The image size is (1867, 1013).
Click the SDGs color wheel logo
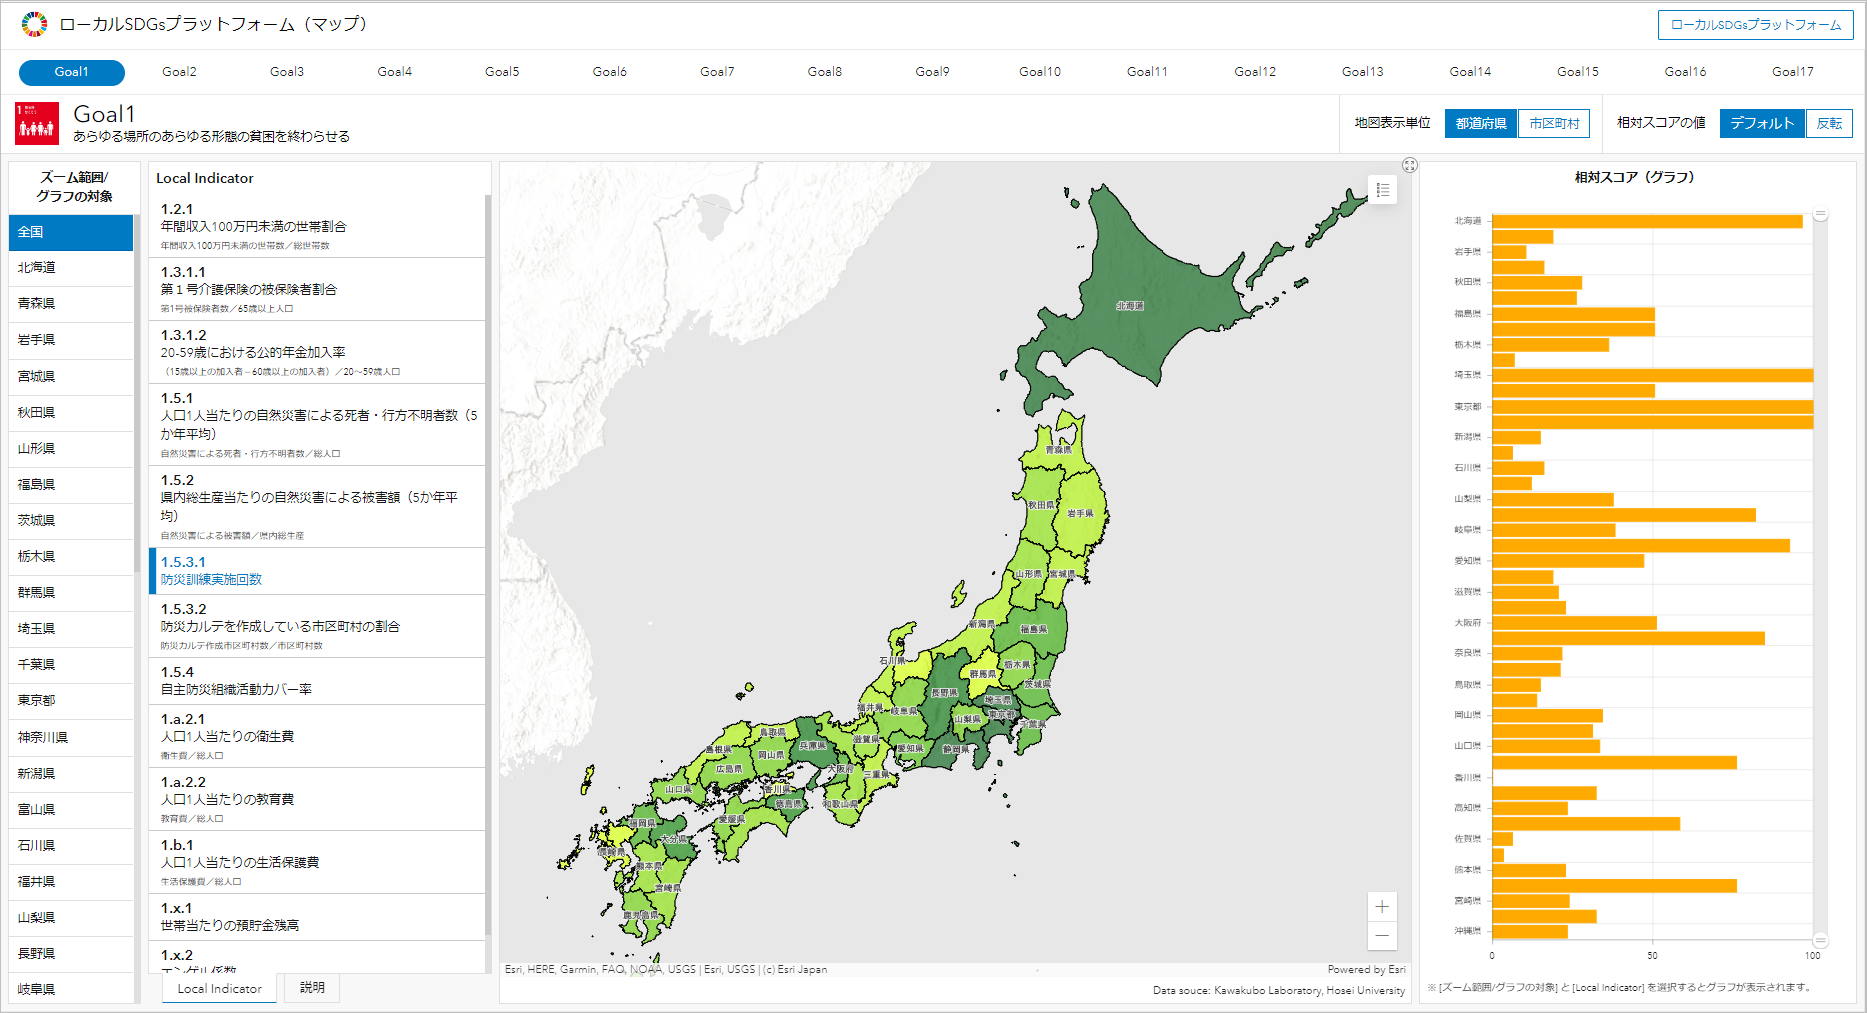(34, 24)
